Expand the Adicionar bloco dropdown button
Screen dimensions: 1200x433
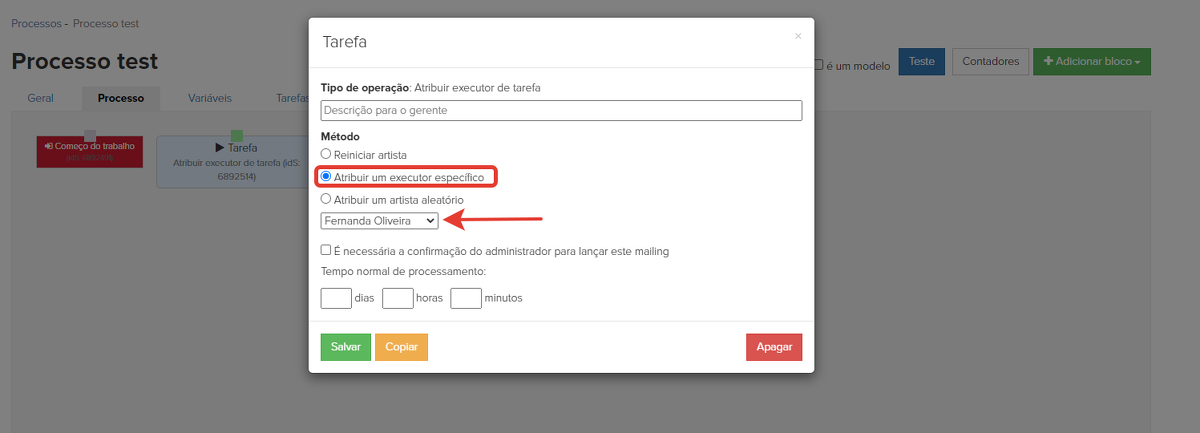coord(1092,61)
